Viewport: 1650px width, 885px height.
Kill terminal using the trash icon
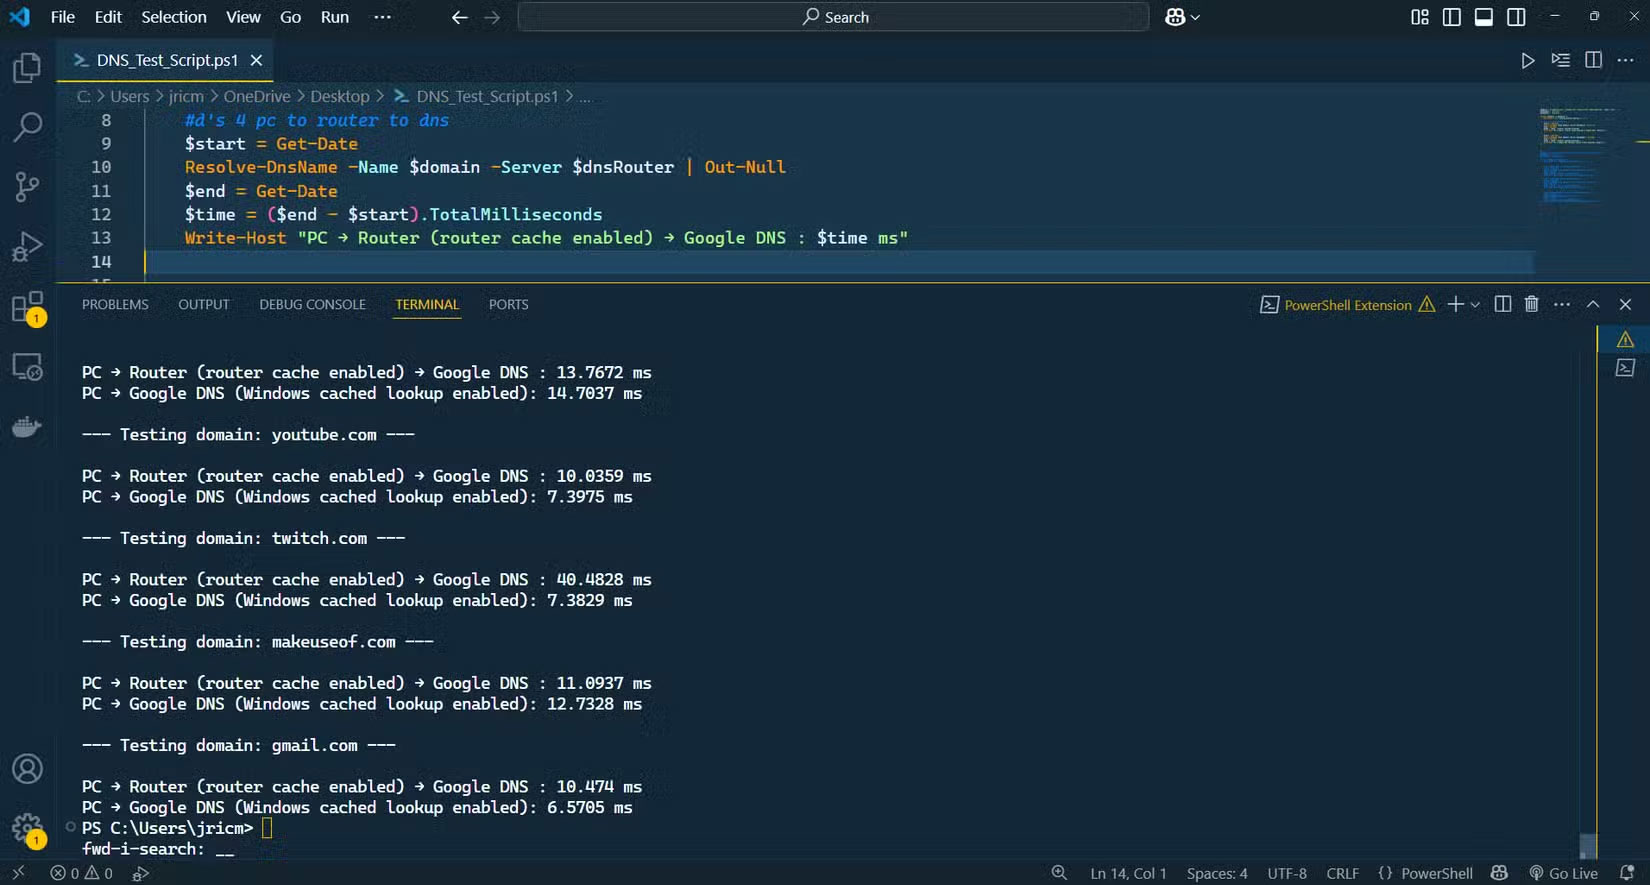[x=1531, y=304]
